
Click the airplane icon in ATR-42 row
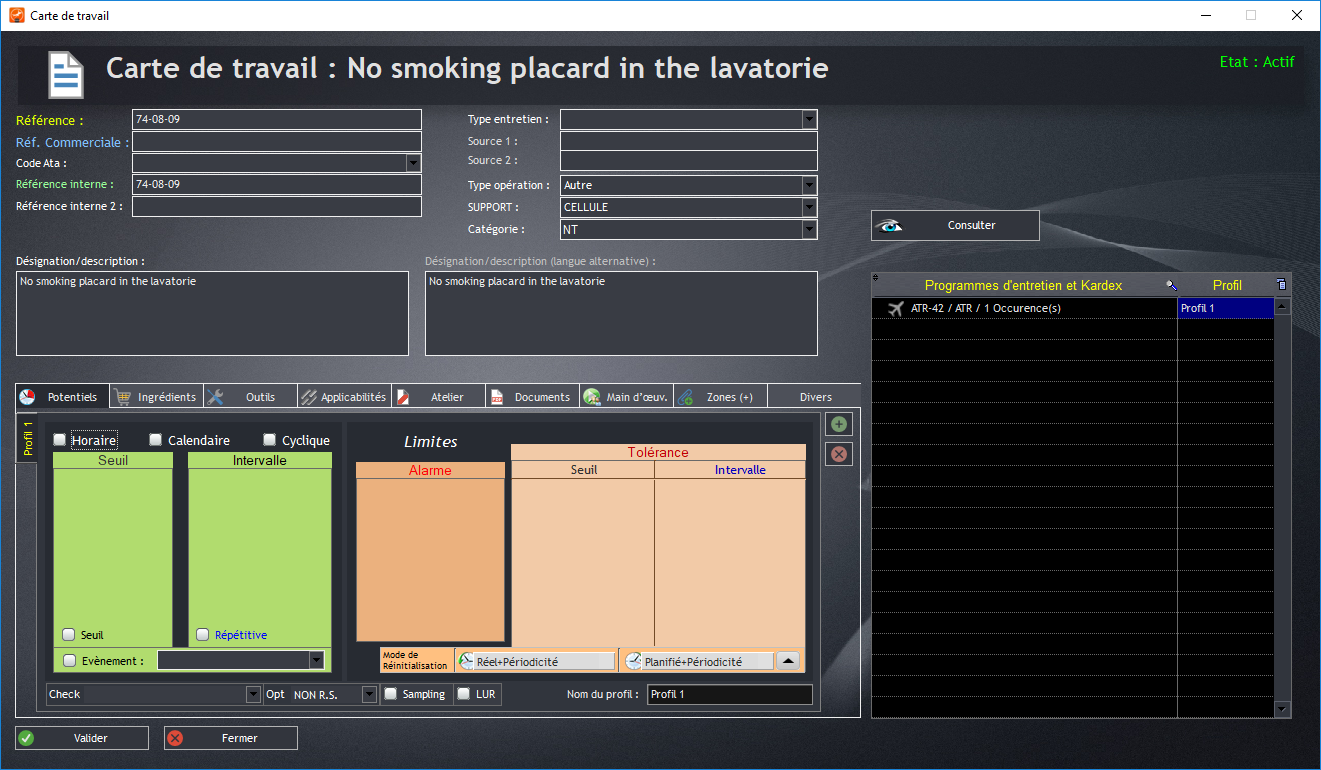pyautogui.click(x=895, y=308)
